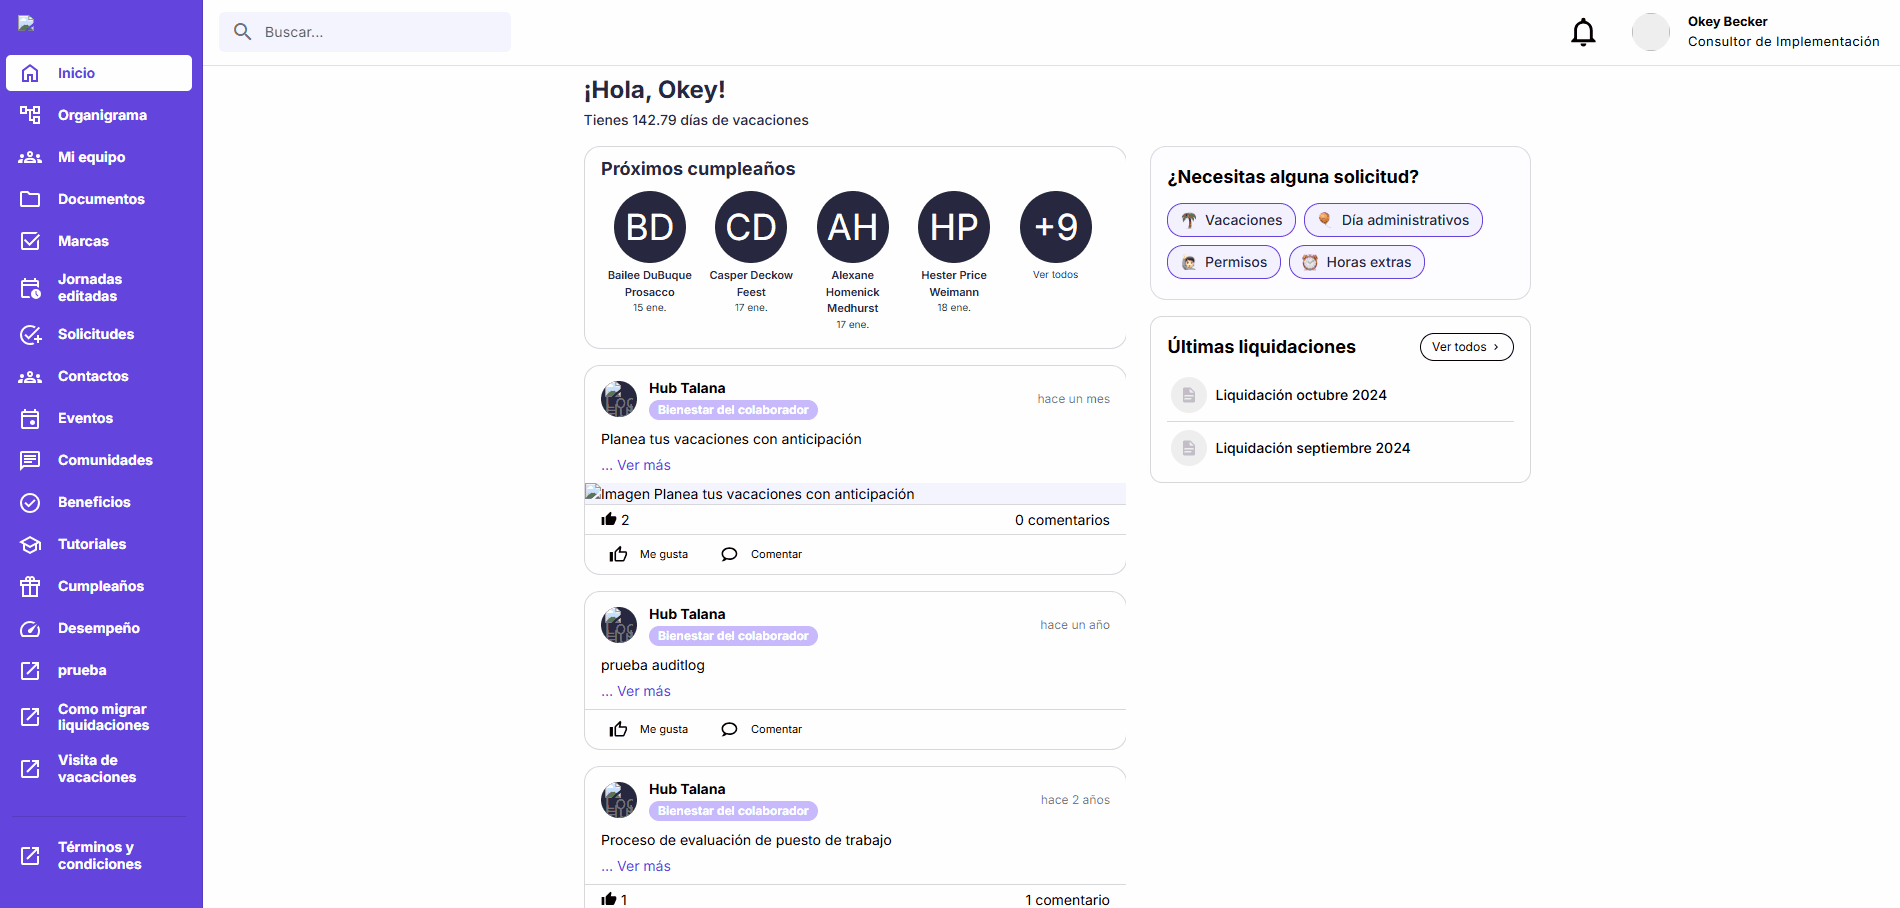Click thumbs-up icon on prueba auditlog post
Viewport: 1900px width, 908px height.
[x=618, y=729]
